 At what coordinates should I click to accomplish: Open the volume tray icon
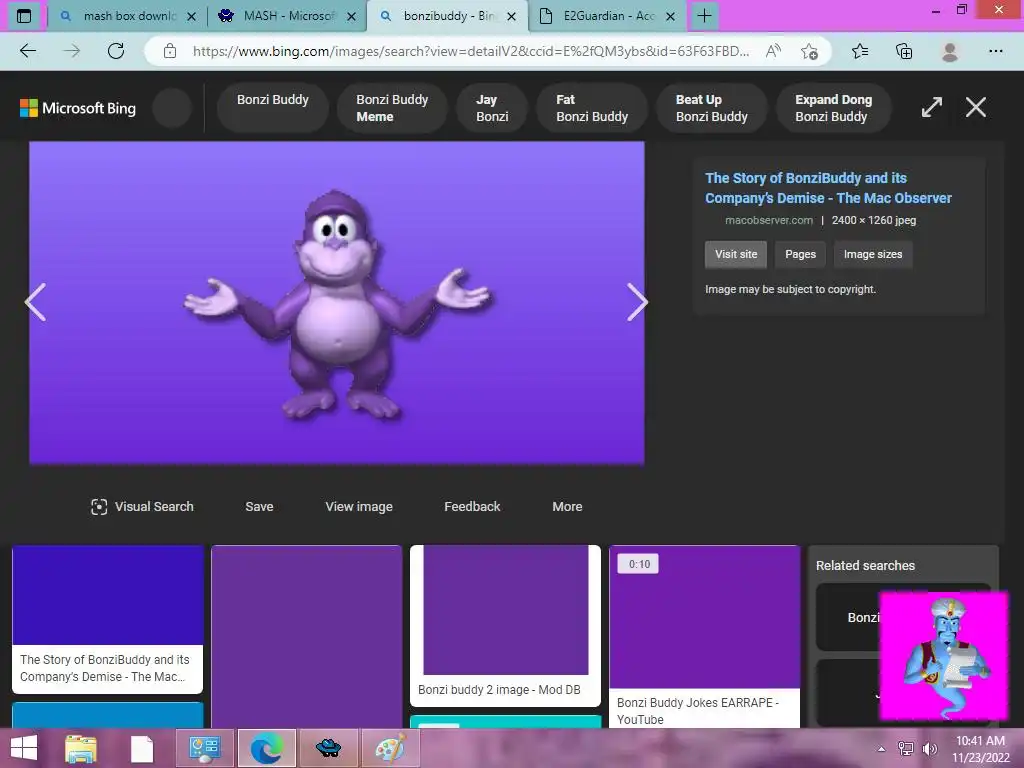929,748
